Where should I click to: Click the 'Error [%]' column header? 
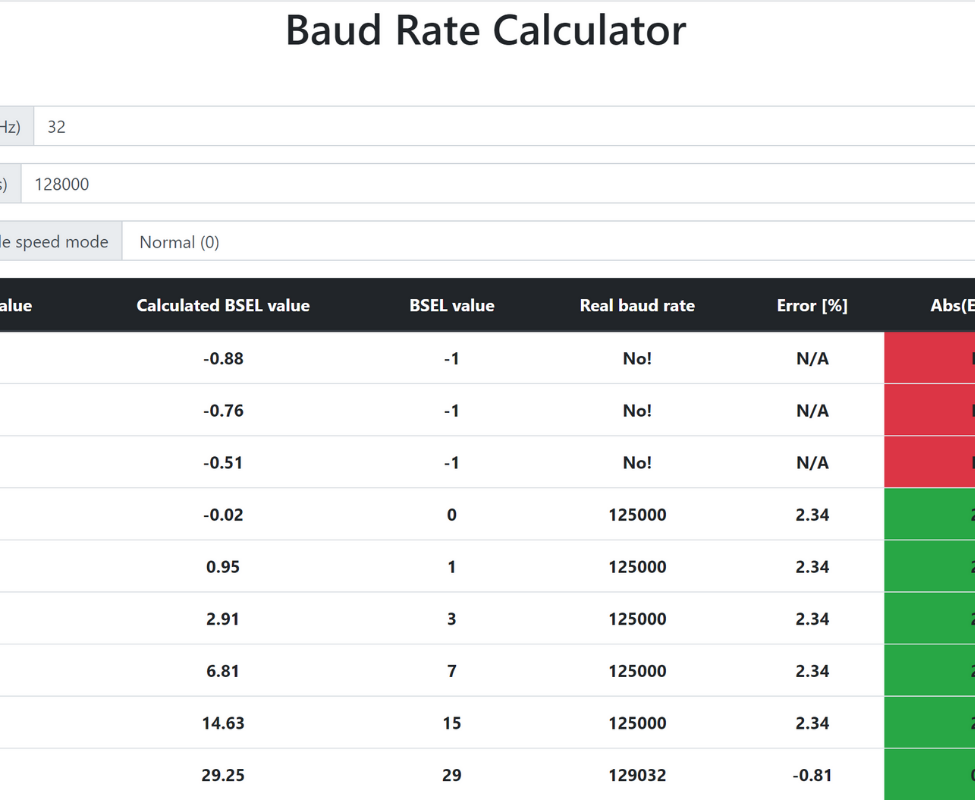pos(812,306)
